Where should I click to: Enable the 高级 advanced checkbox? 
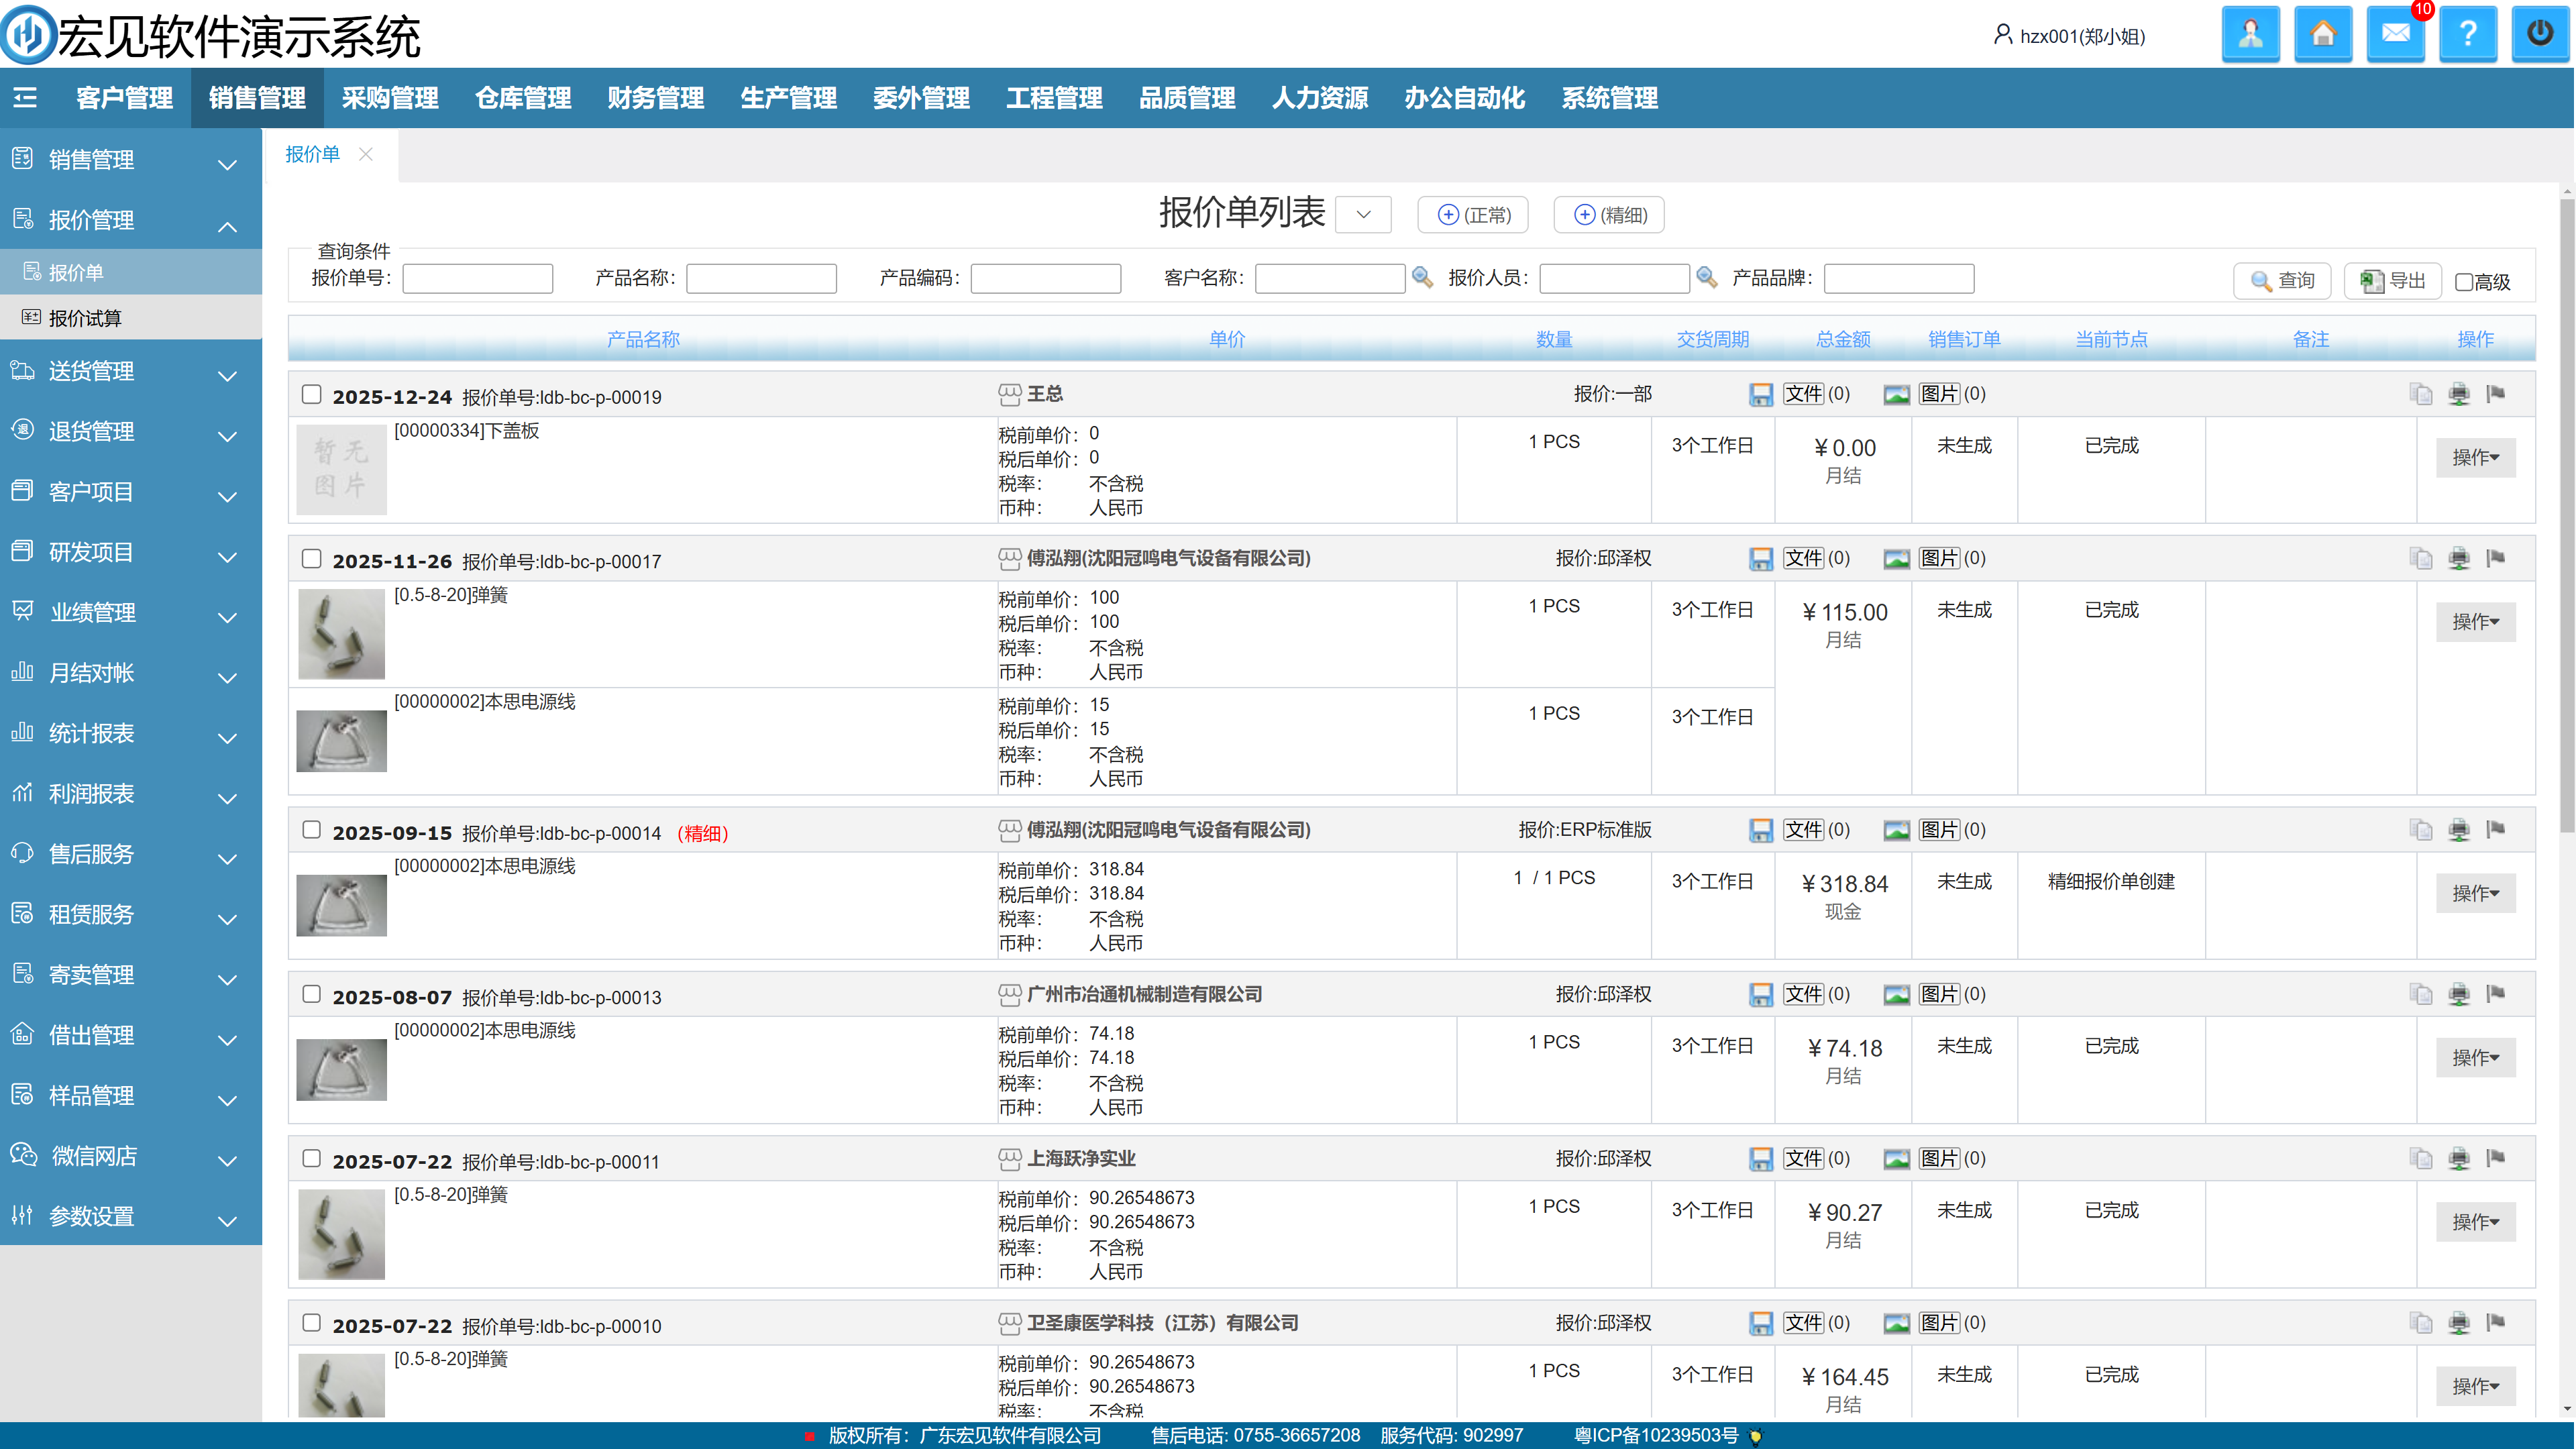tap(2464, 282)
